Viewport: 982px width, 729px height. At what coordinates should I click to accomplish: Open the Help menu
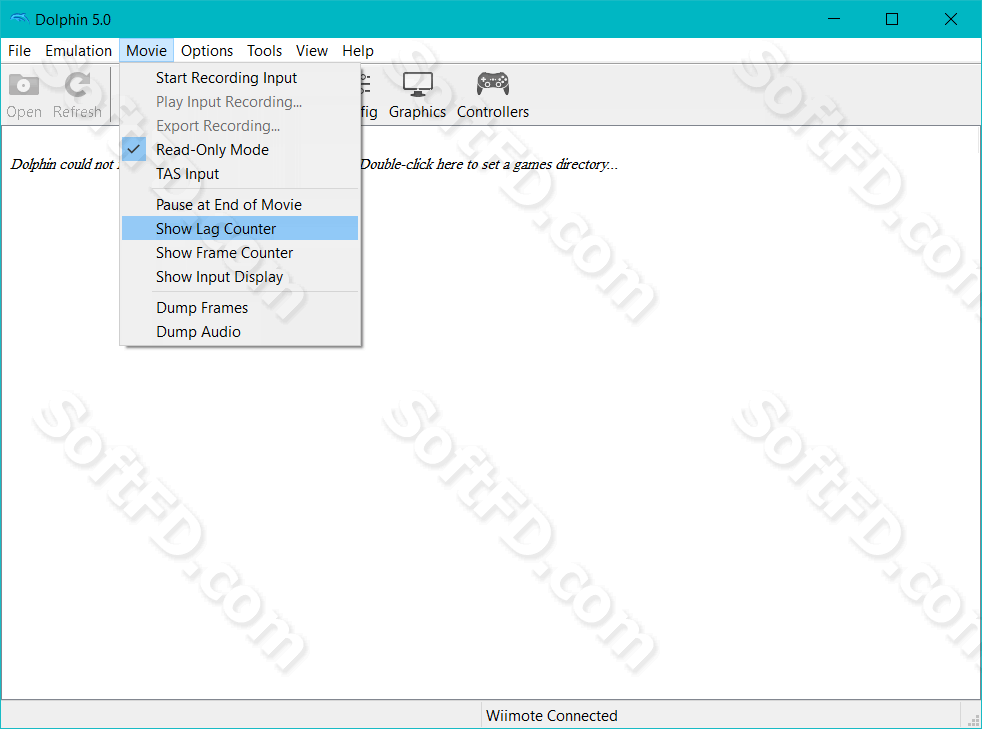pos(358,51)
